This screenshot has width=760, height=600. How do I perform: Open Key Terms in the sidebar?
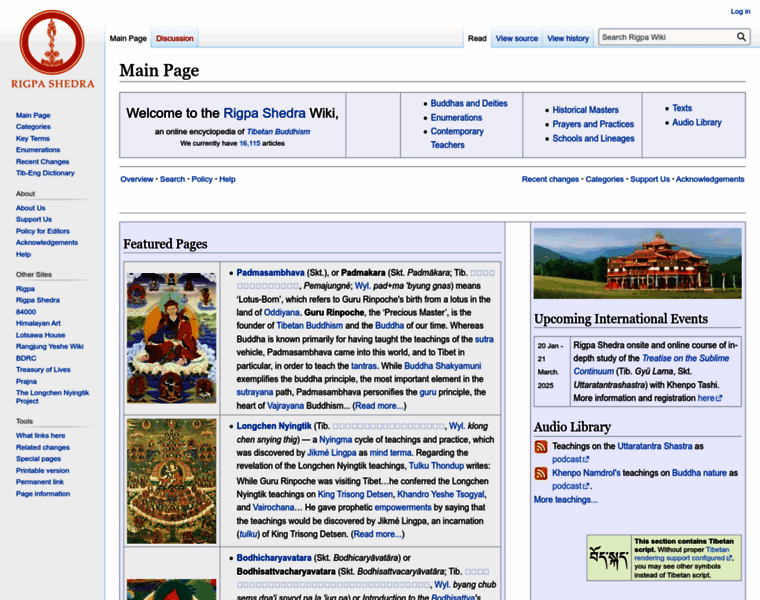coord(32,138)
